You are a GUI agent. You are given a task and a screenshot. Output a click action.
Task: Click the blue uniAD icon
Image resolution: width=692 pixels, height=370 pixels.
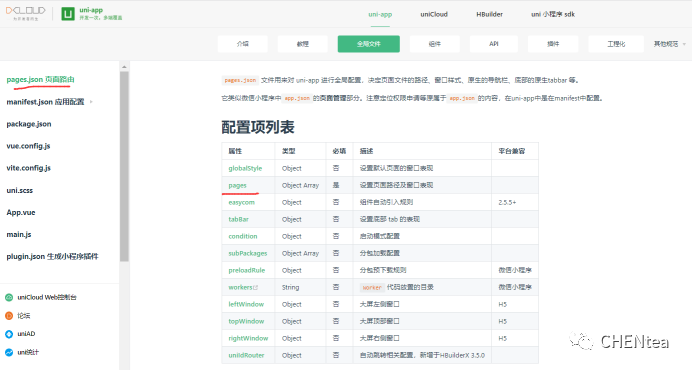tap(9, 334)
